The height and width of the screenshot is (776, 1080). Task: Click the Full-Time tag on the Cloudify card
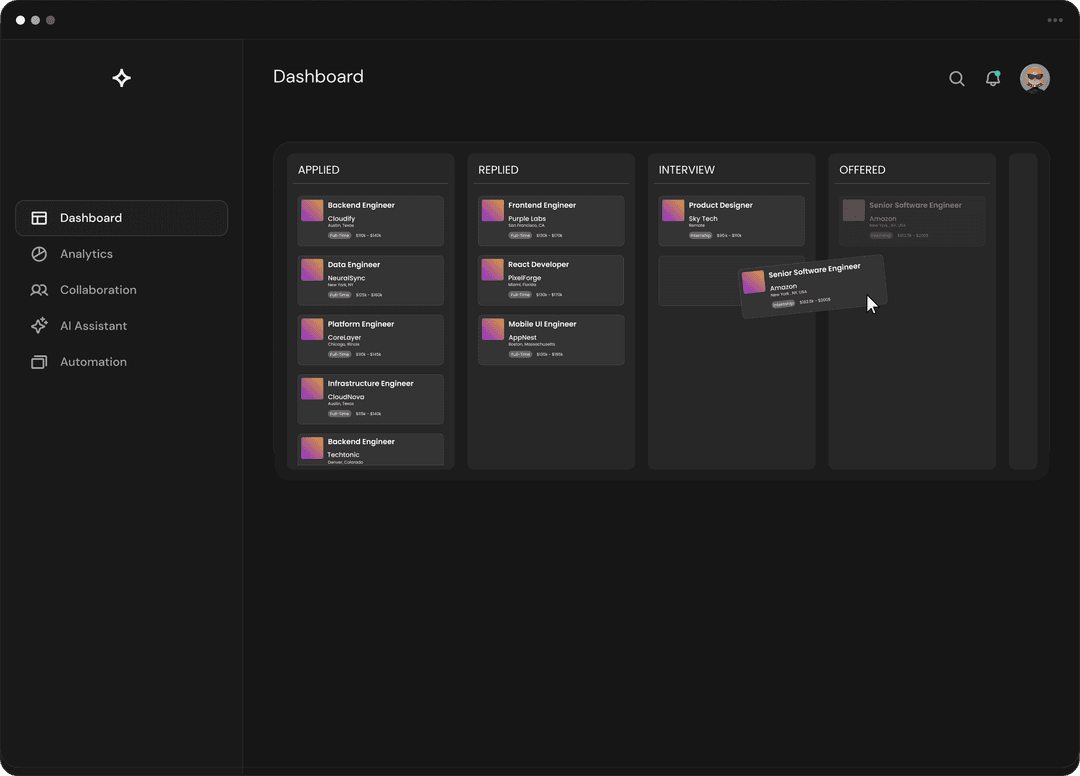pos(339,235)
